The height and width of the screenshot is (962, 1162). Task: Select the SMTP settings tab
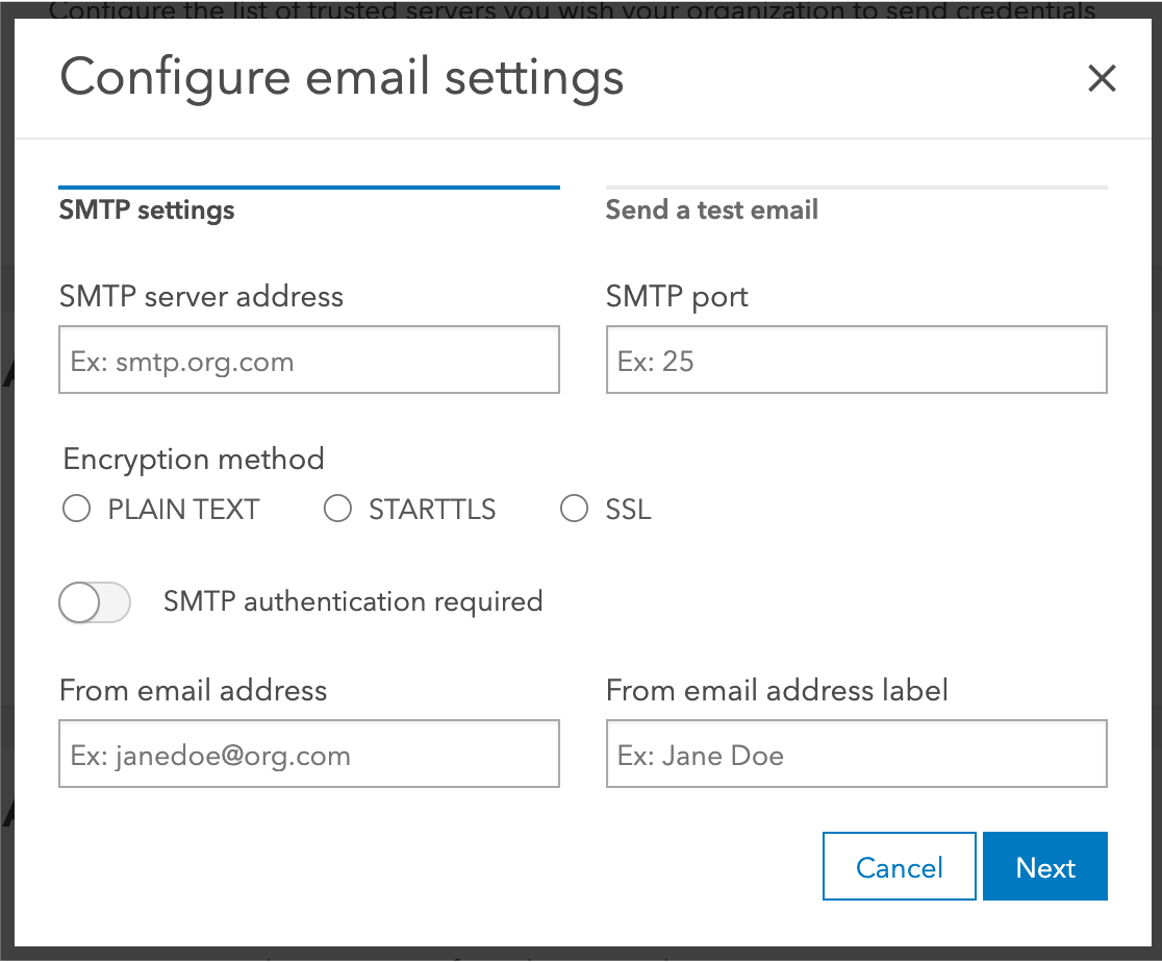coord(146,209)
